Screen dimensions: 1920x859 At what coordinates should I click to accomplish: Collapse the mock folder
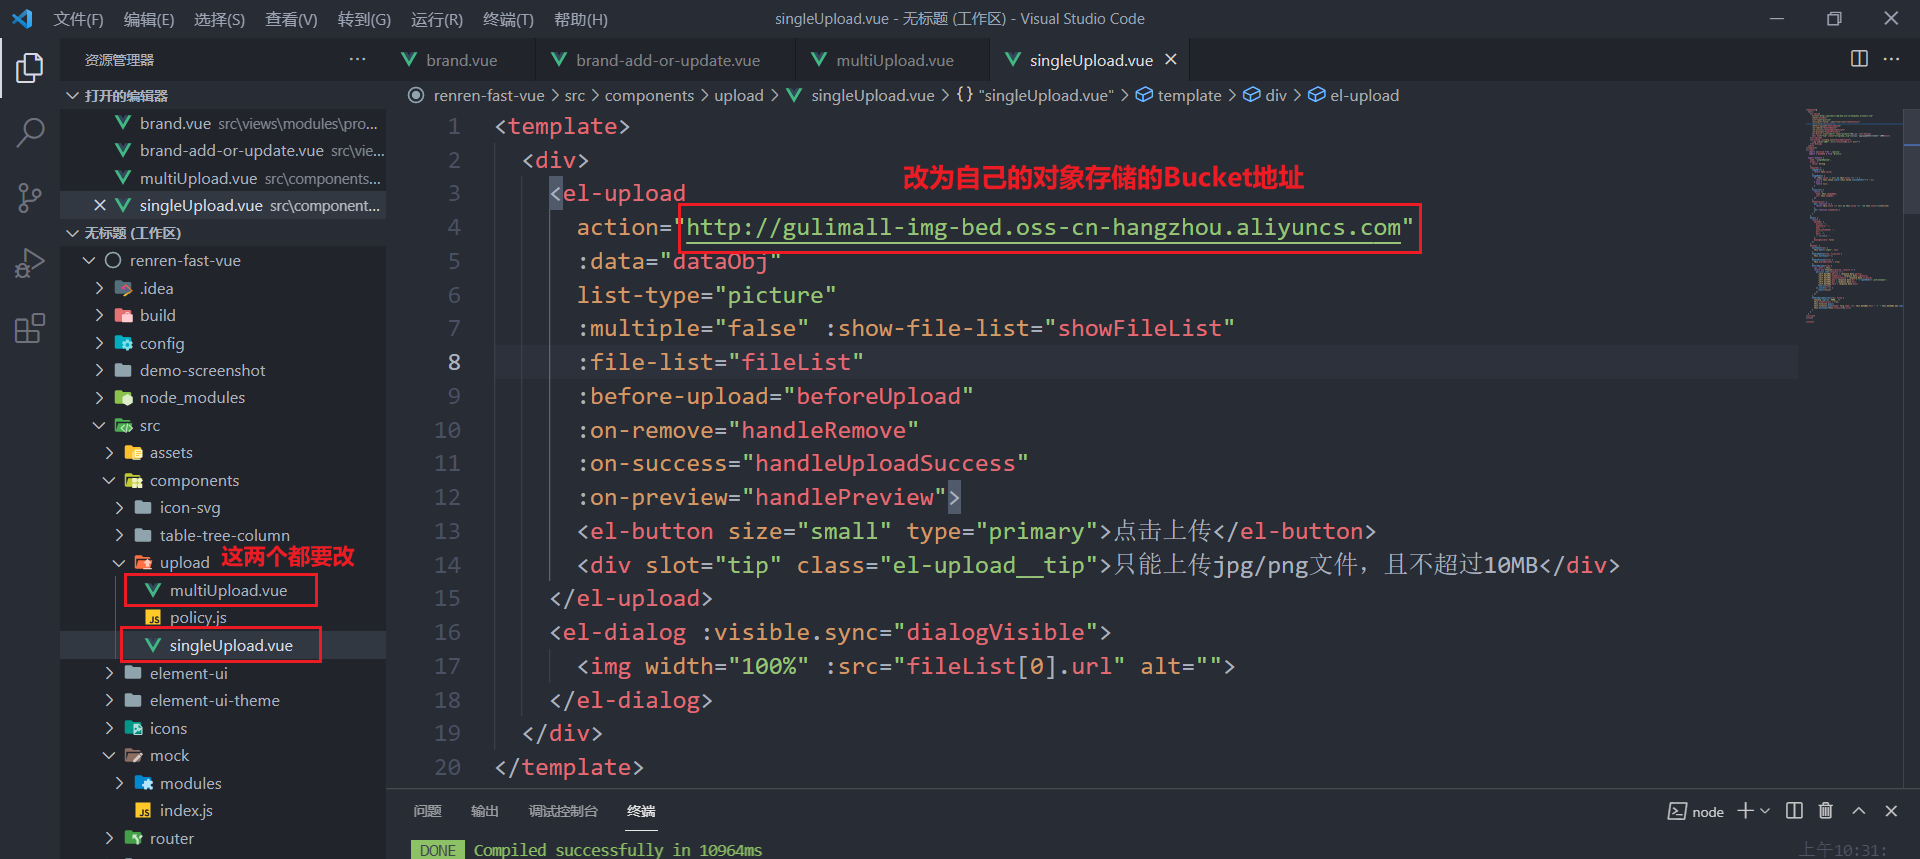tap(223, 755)
